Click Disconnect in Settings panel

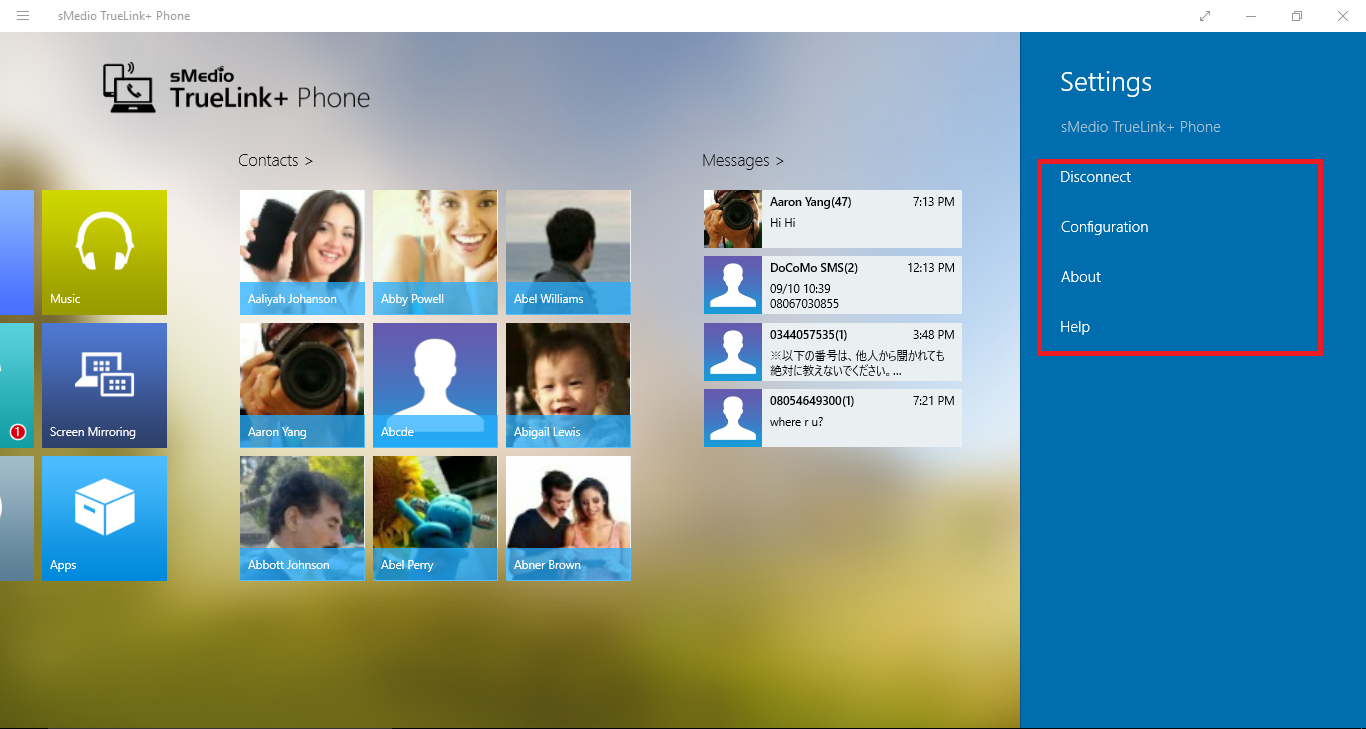[x=1095, y=177]
